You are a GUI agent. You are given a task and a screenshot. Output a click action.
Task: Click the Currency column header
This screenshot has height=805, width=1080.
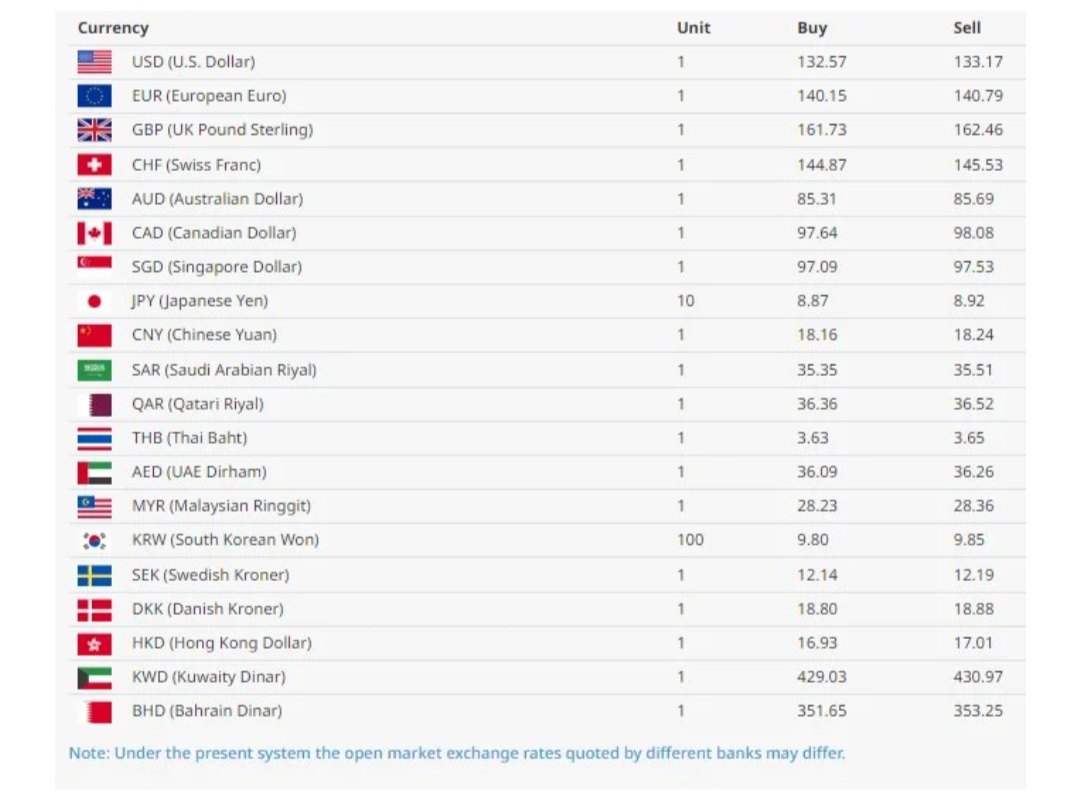[x=113, y=28]
